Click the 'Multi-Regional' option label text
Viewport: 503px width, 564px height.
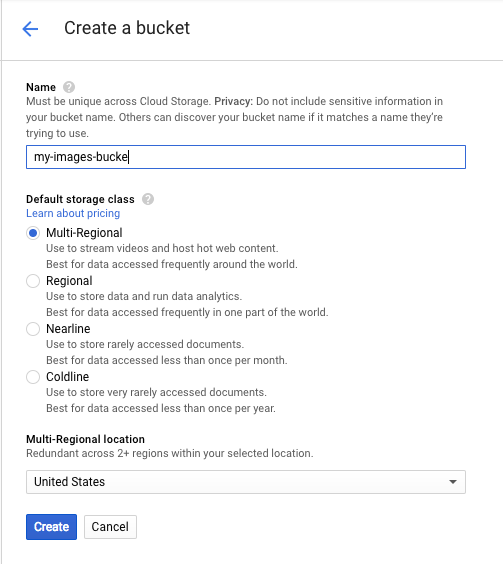click(x=84, y=233)
